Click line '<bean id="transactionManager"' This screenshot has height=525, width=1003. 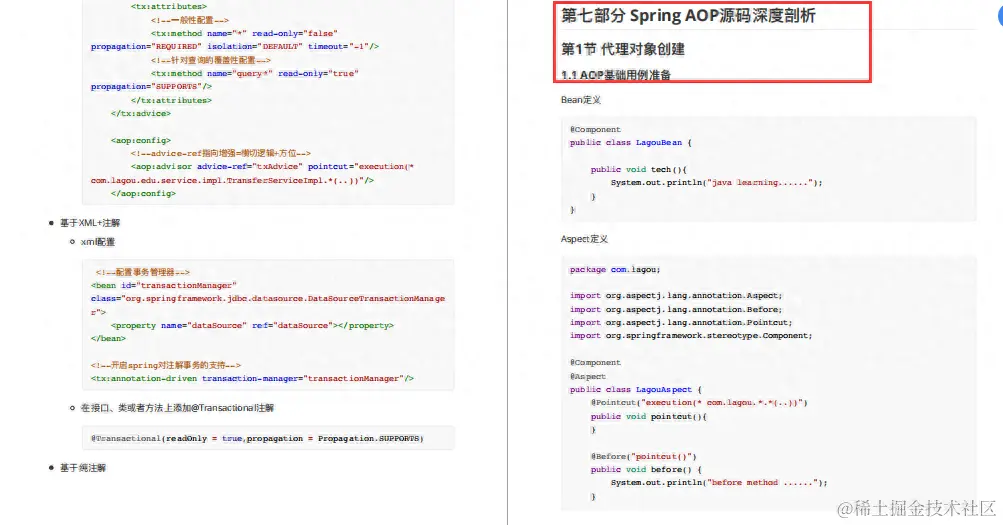click(164, 286)
